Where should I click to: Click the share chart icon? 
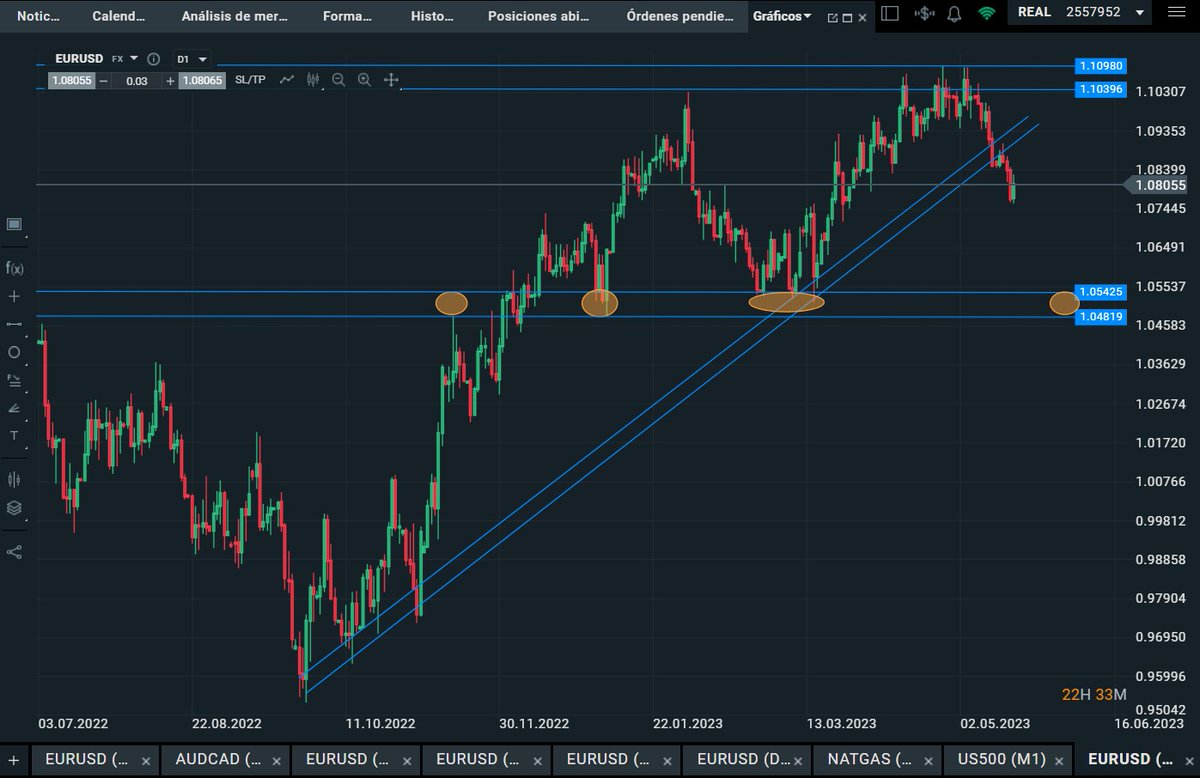coord(14,551)
